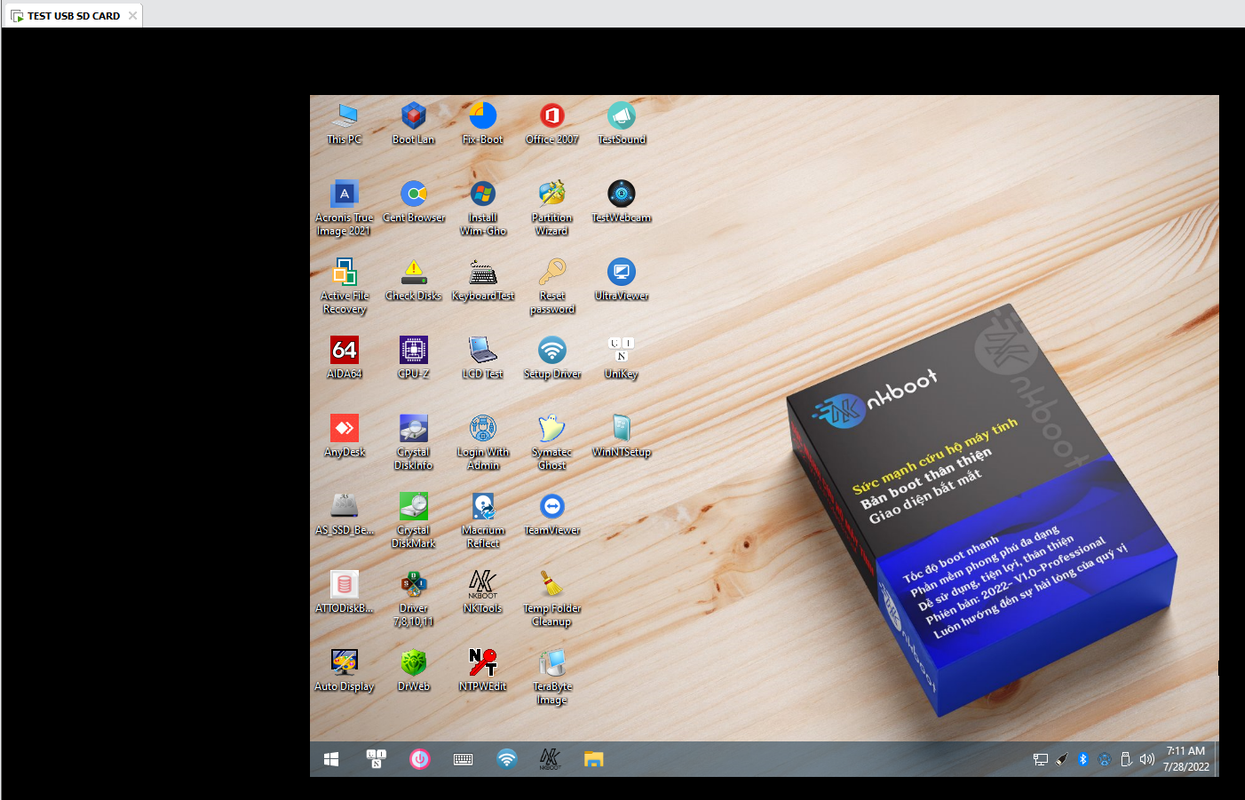Click the USB safely remove tray icon

point(1125,759)
